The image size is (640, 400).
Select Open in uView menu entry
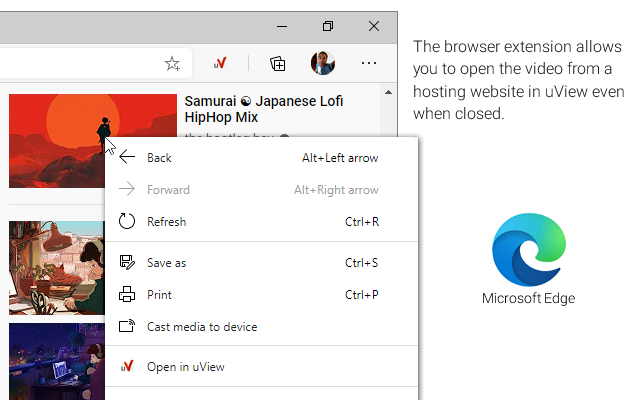pyautogui.click(x=186, y=367)
